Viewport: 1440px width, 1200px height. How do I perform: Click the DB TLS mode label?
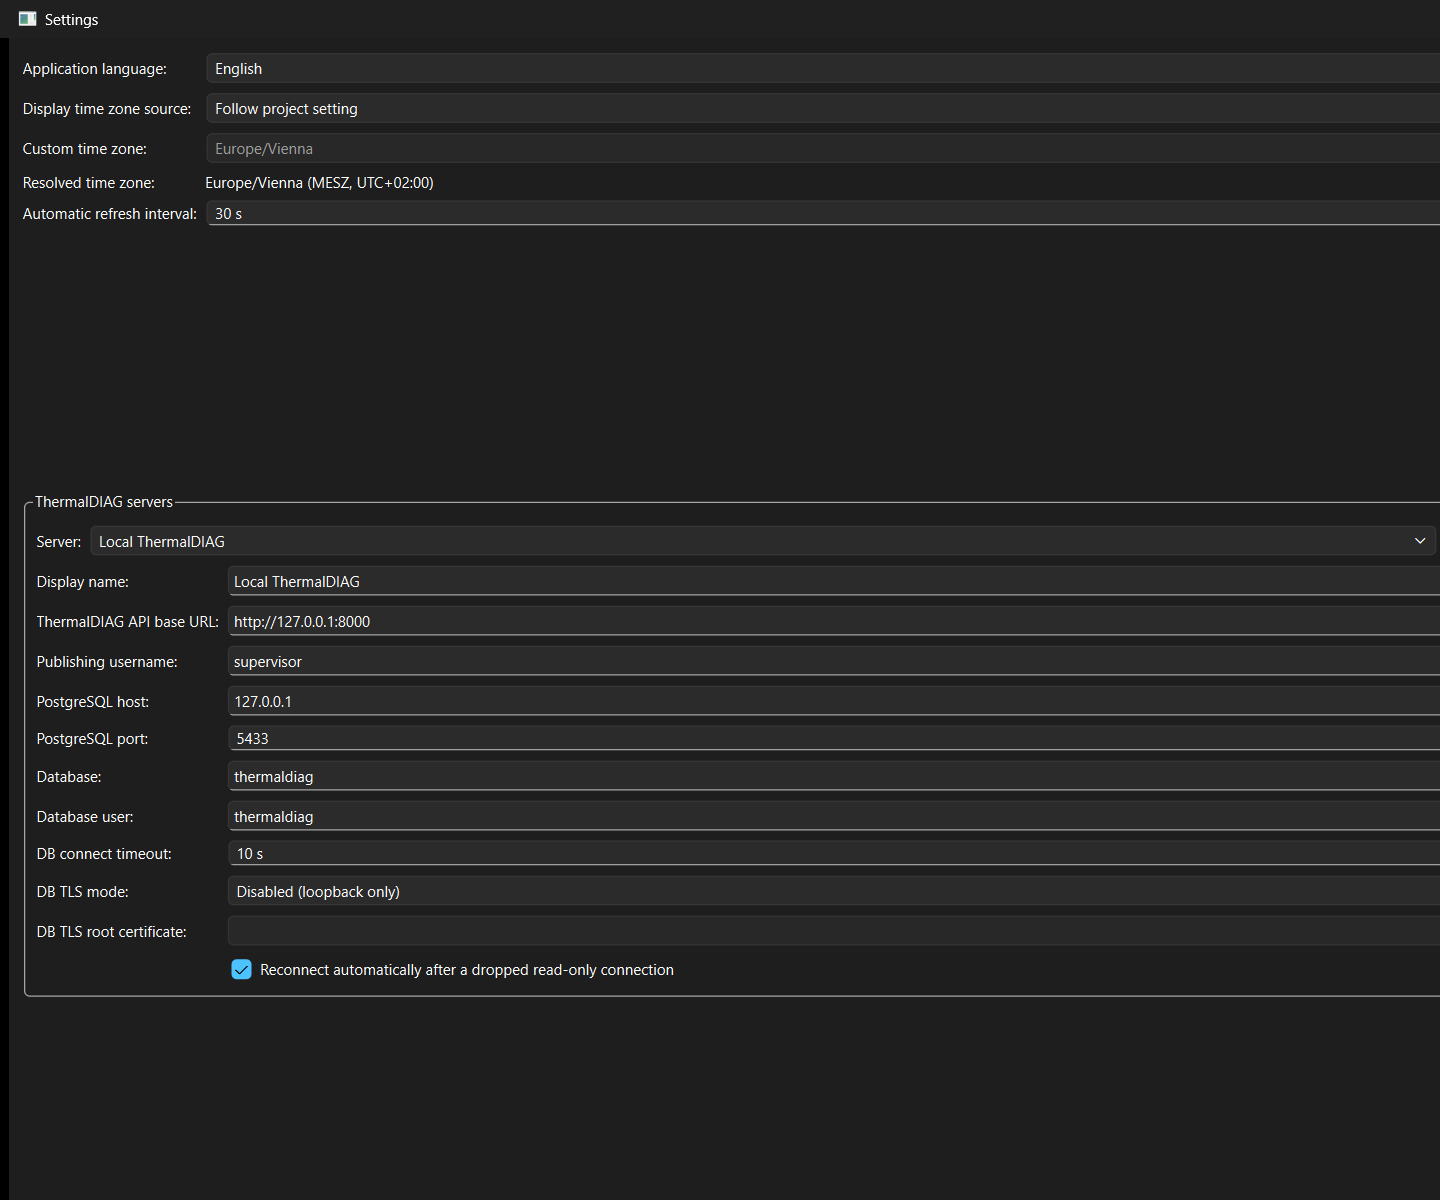coord(83,892)
